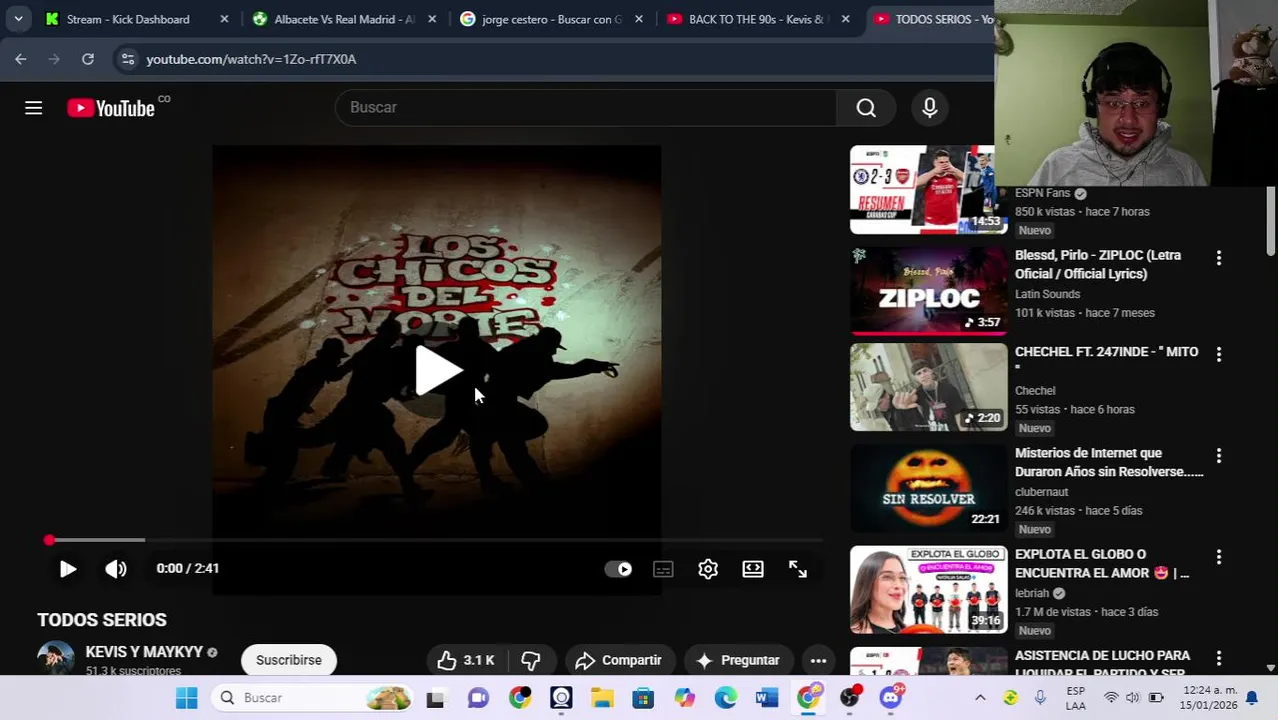The width and height of the screenshot is (1278, 720).
Task: Open the player settings gear
Action: coord(708,569)
